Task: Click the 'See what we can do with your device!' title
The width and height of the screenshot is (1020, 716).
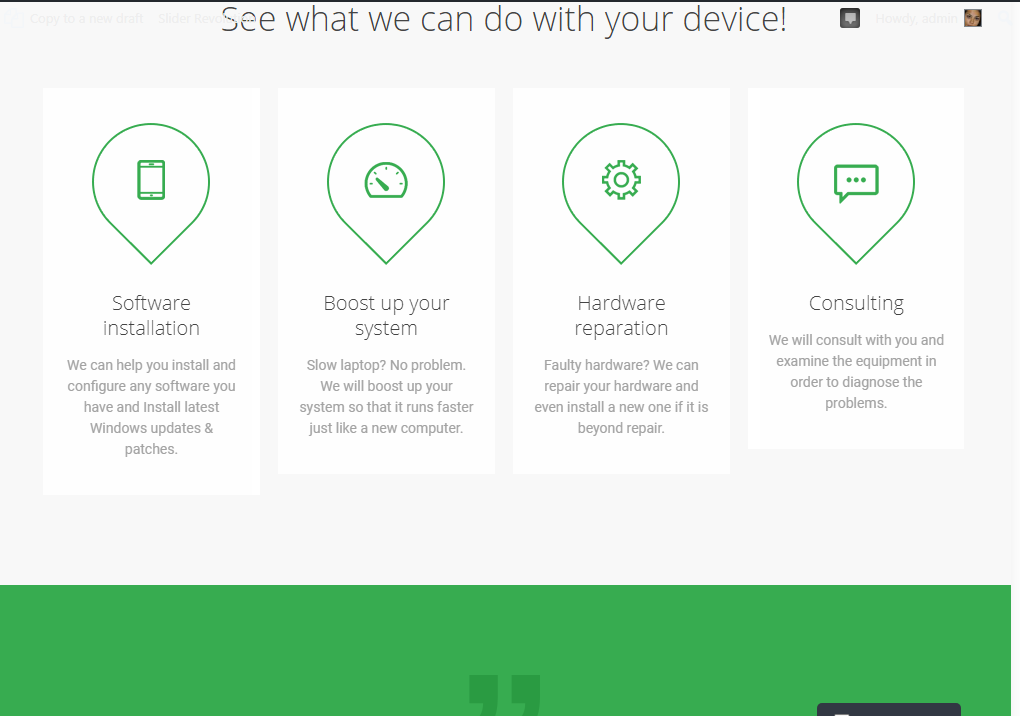Action: pos(503,20)
